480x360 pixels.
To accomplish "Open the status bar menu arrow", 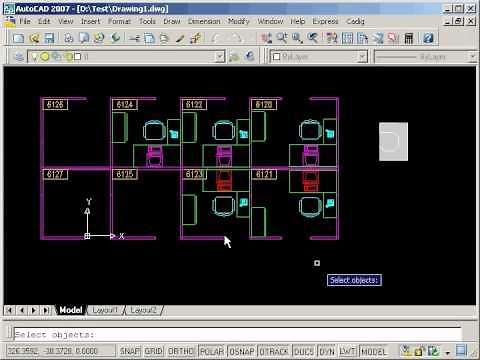I will [448, 352].
